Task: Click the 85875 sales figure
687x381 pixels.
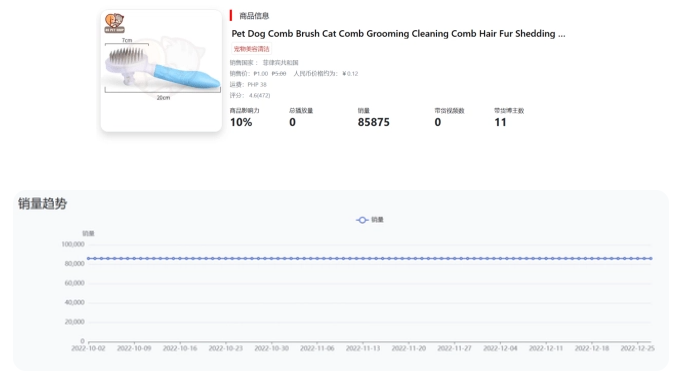Action: pyautogui.click(x=373, y=122)
